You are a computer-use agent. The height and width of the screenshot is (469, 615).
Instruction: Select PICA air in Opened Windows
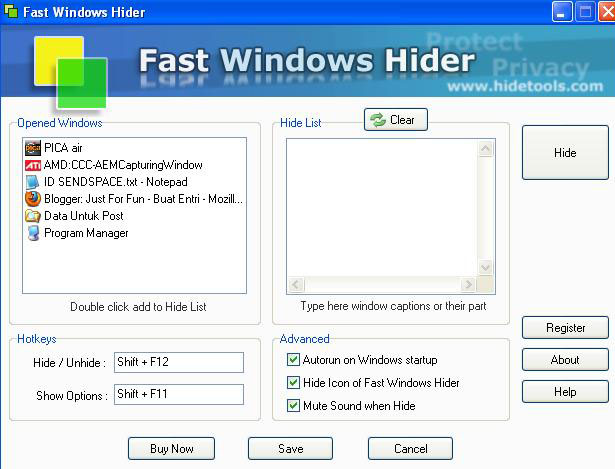coord(63,148)
